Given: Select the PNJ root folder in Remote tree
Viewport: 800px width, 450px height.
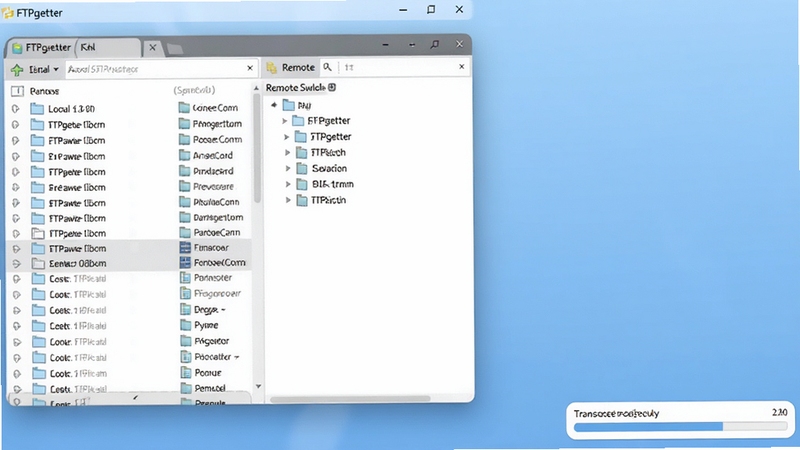Looking at the screenshot, I should 298,106.
